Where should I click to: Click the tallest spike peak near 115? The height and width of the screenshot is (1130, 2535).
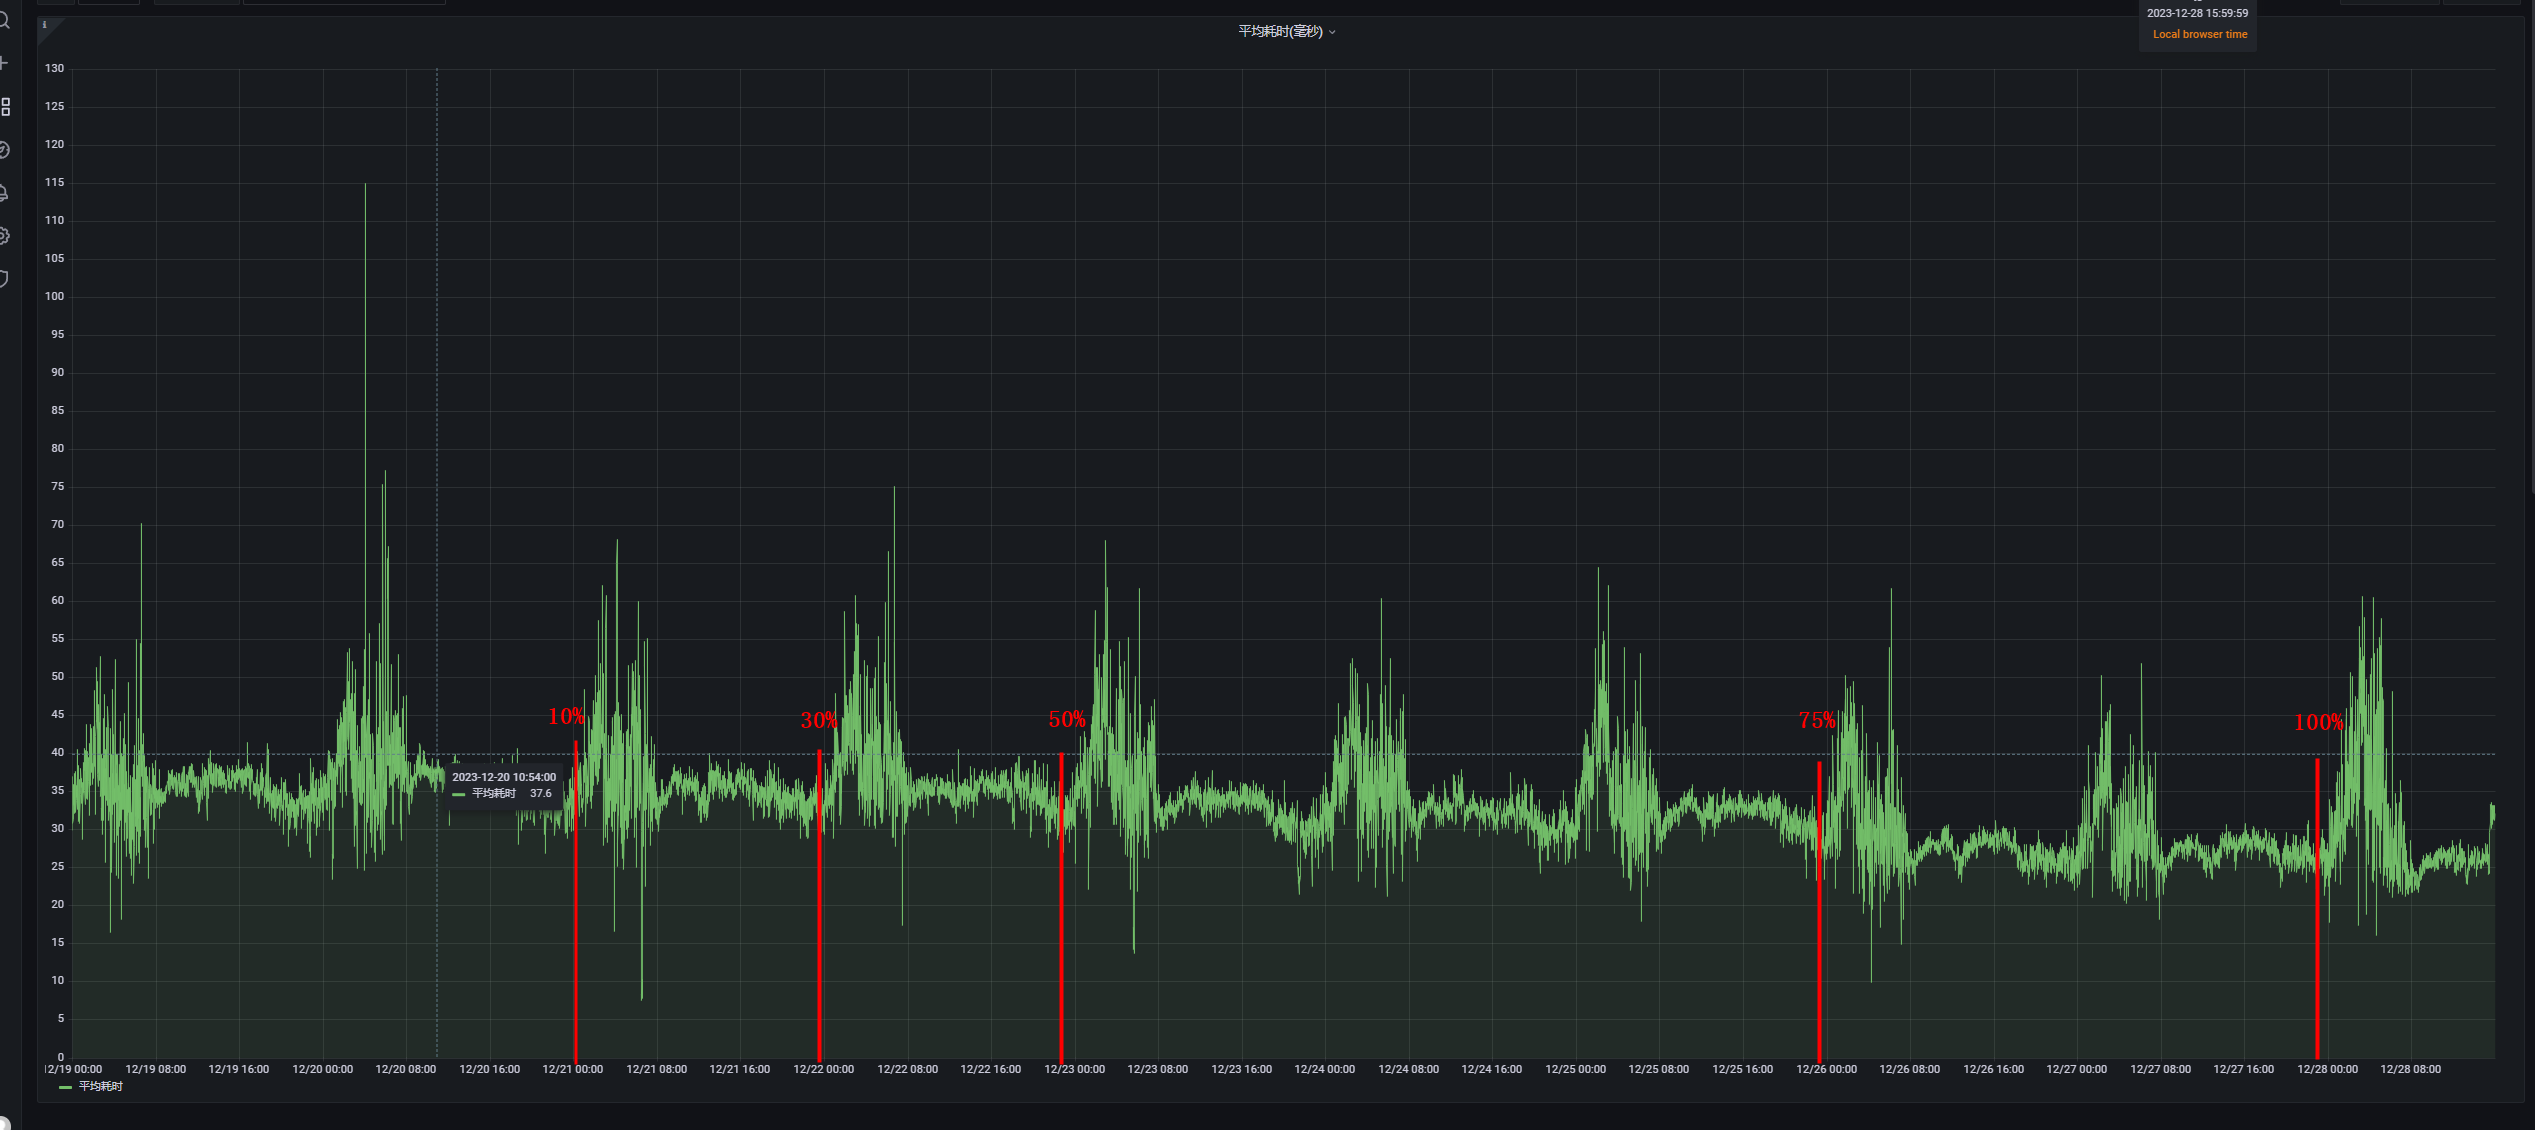[365, 185]
